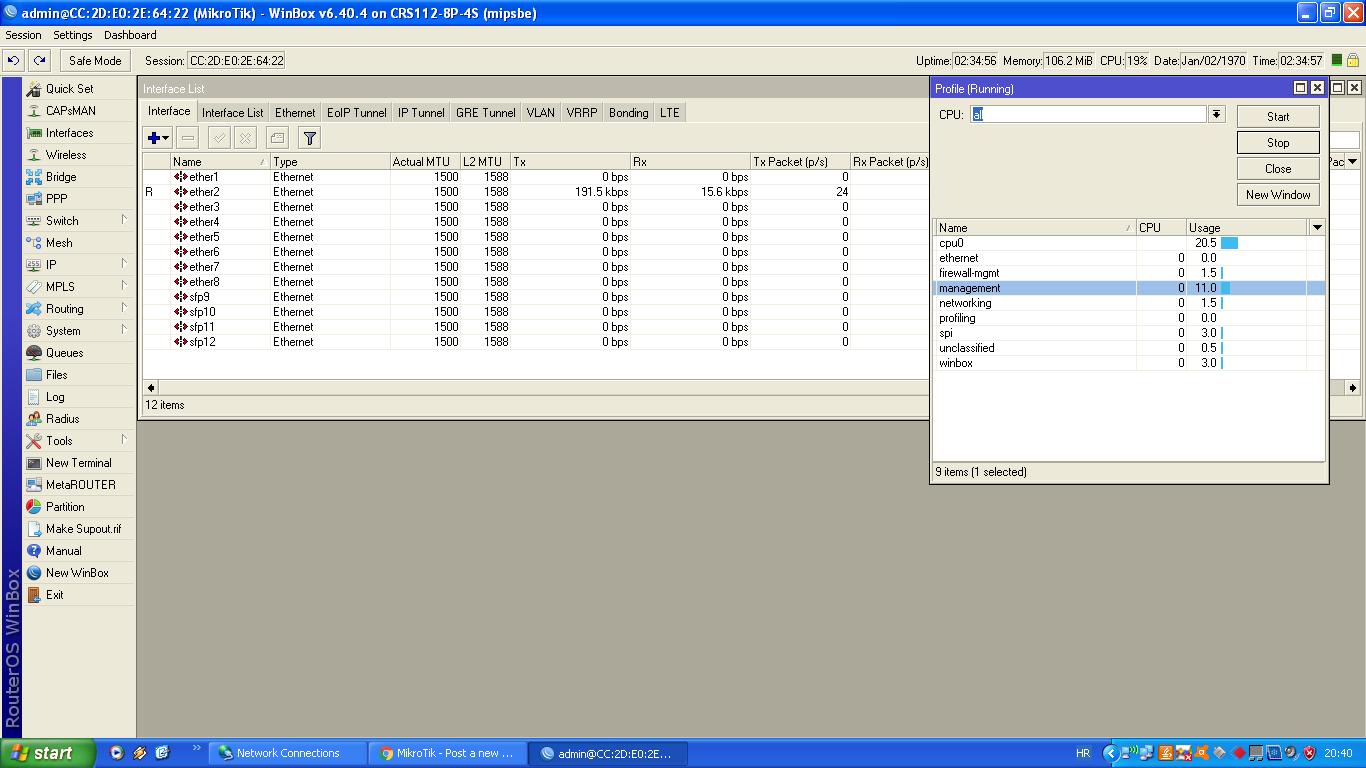Click the lock icon in status bar
Viewport: 1366px width, 768px height.
coord(1354,60)
